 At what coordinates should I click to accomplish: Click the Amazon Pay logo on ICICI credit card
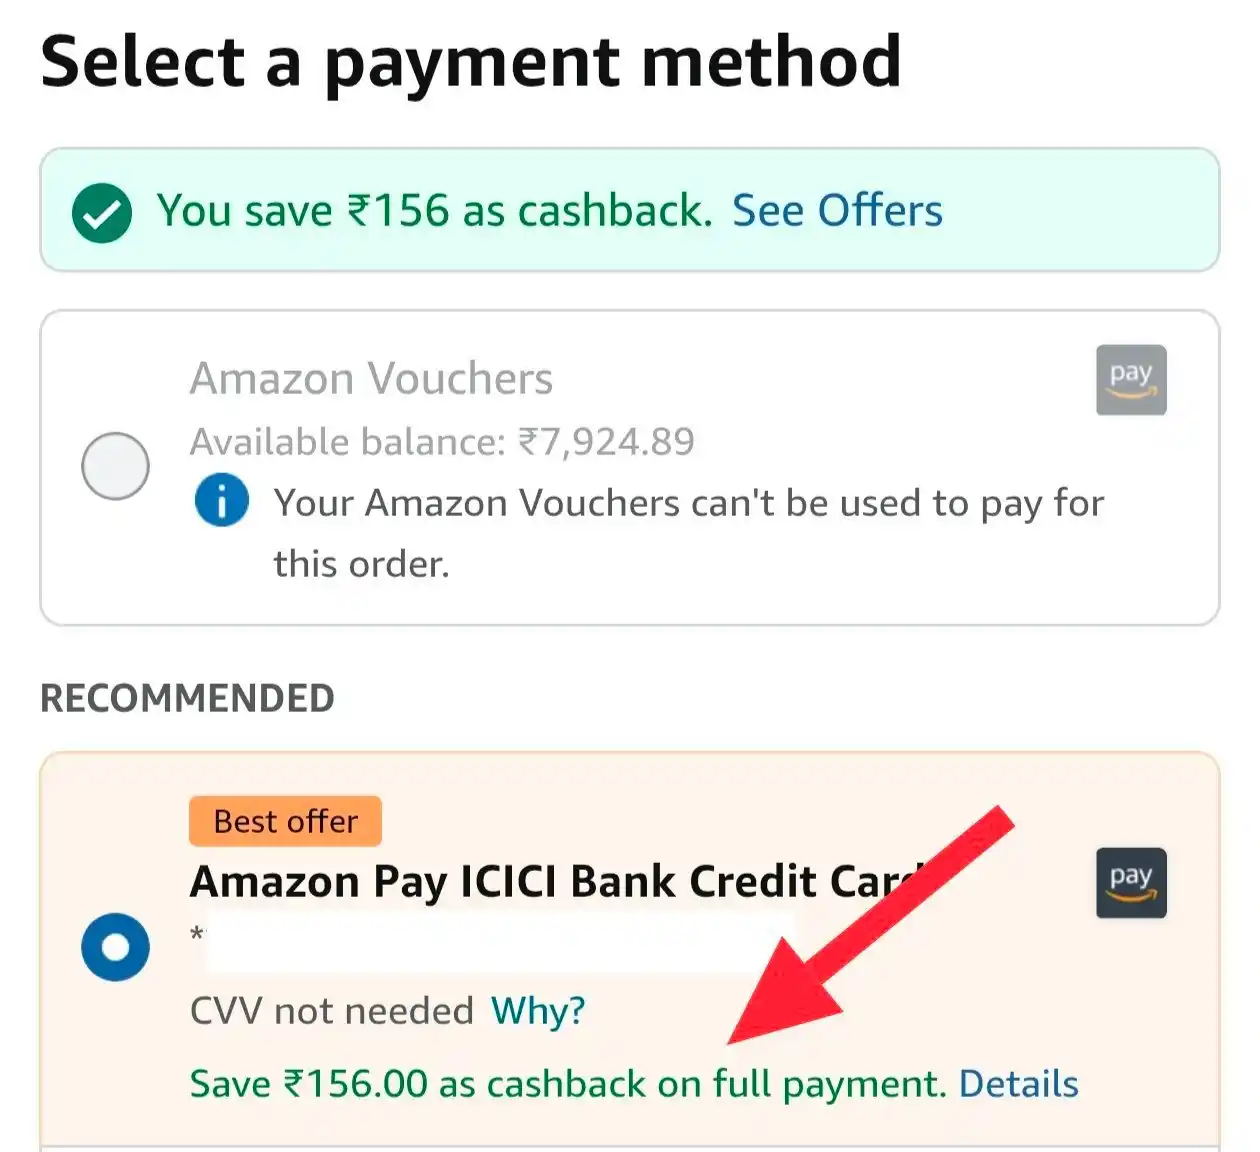pos(1130,884)
